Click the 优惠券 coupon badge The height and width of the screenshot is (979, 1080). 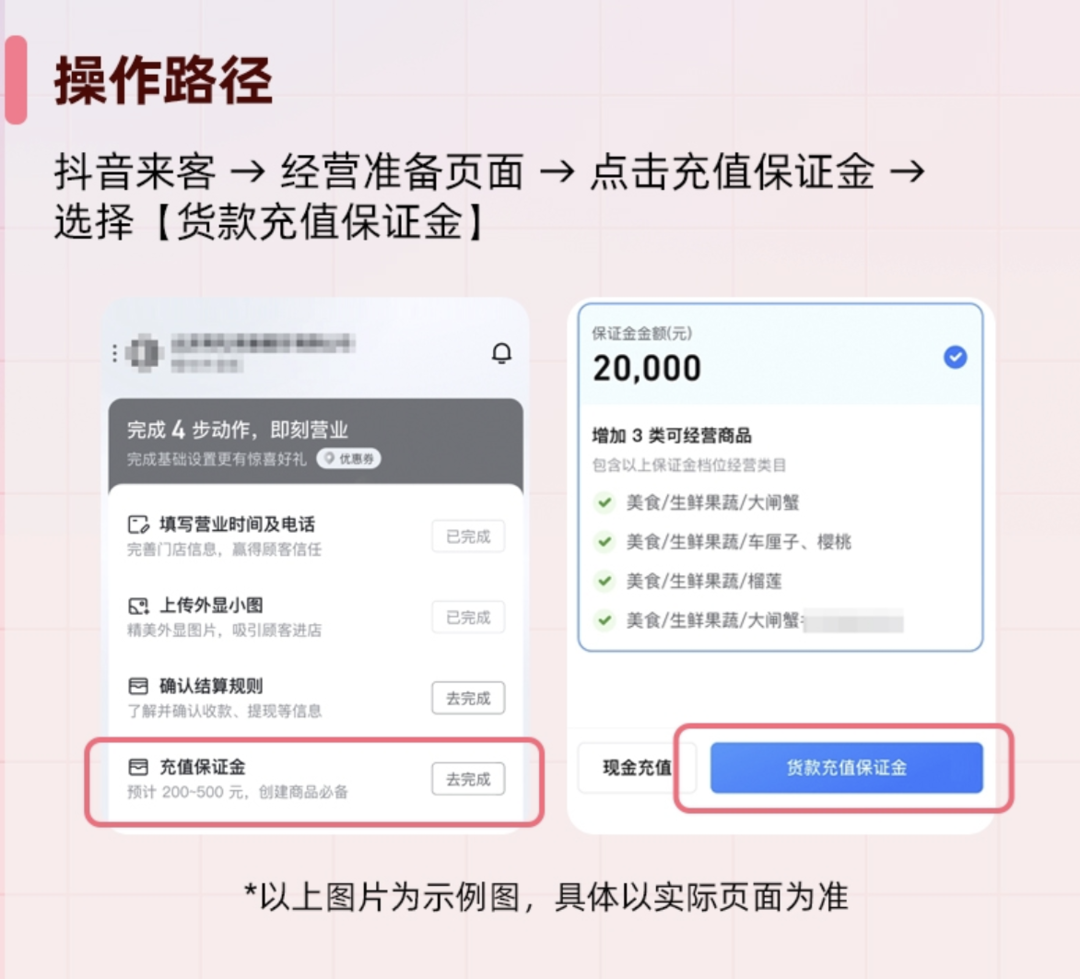click(349, 458)
